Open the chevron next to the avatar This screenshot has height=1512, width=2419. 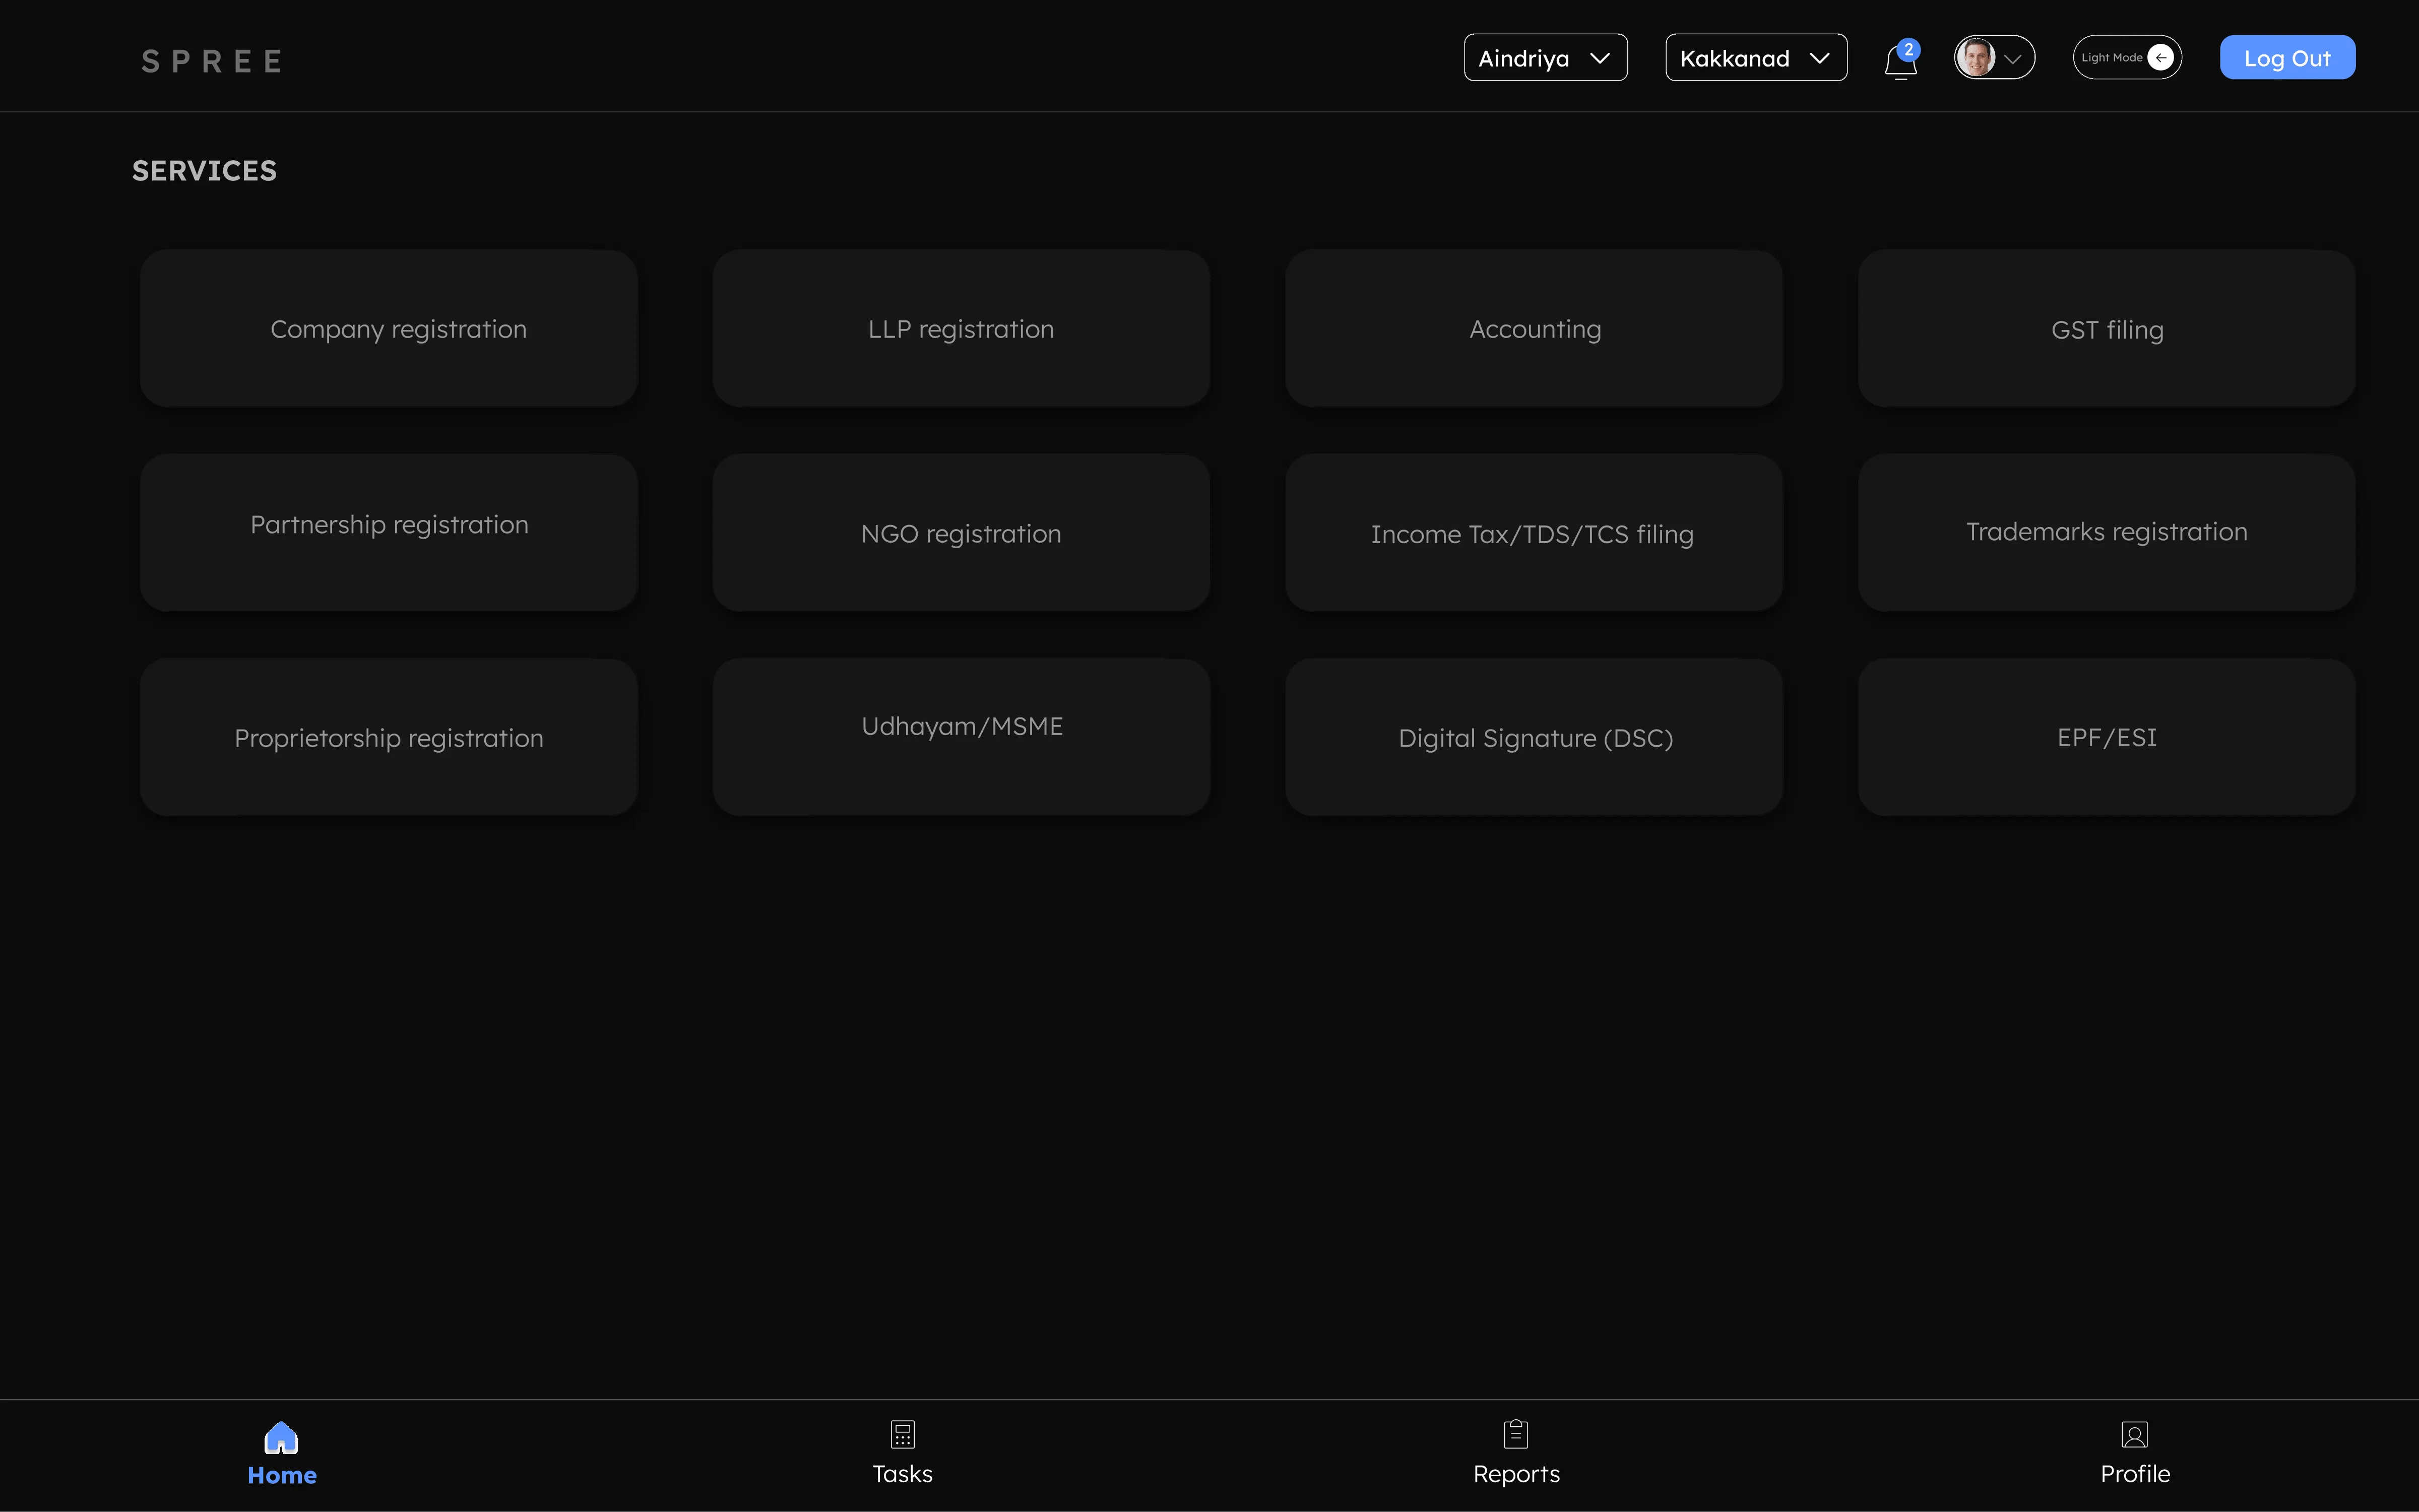point(2013,59)
